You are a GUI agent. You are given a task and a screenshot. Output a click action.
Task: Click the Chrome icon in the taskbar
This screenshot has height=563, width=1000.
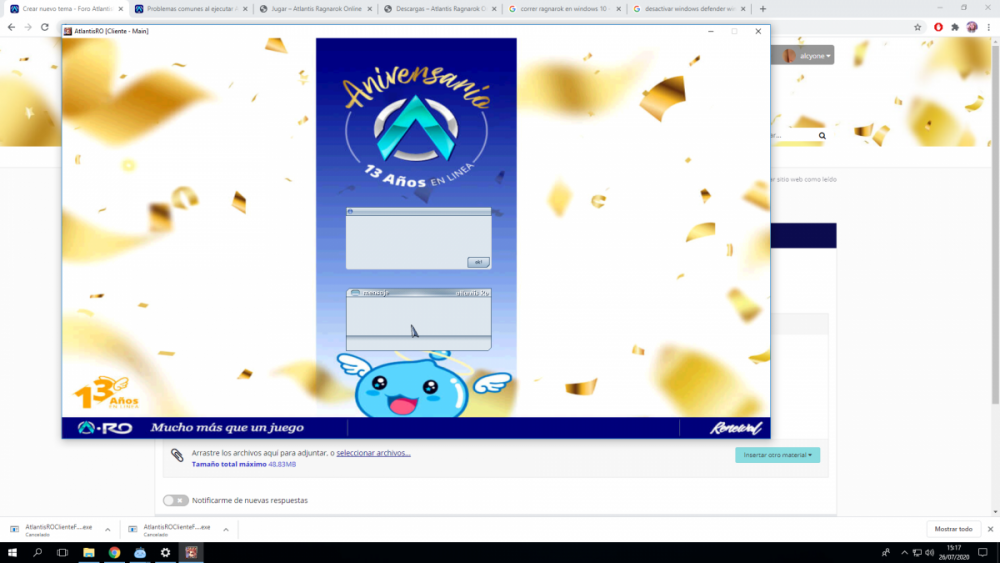click(114, 552)
